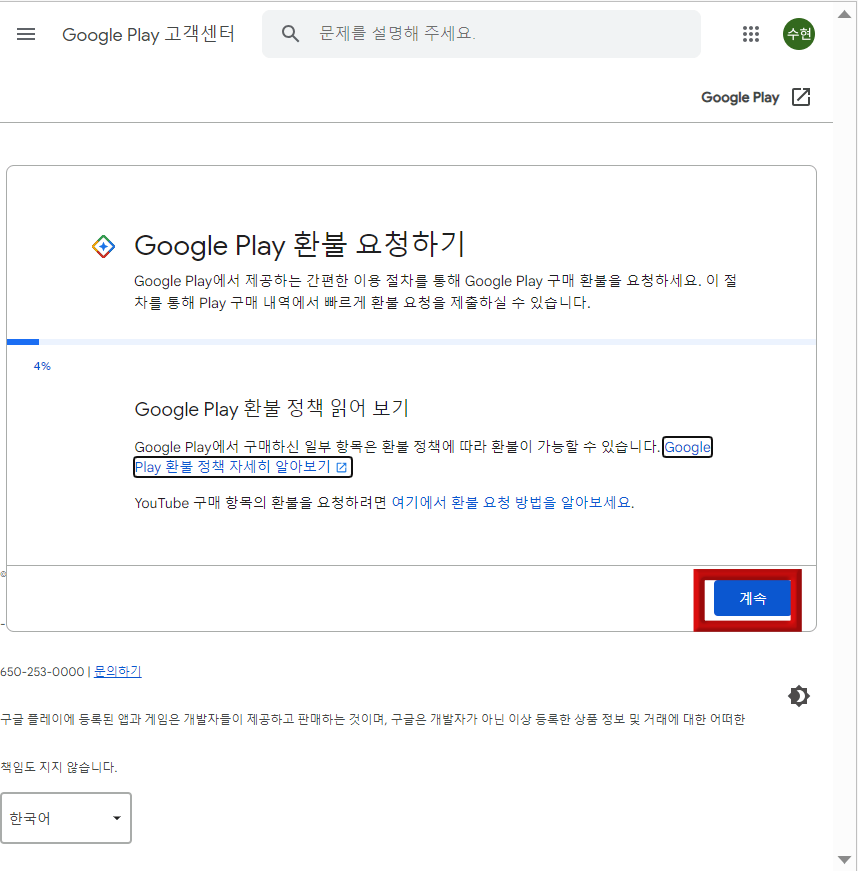Click the external link icon on 자세히 알아보기
Screen dimensions: 858x871
(x=341, y=467)
